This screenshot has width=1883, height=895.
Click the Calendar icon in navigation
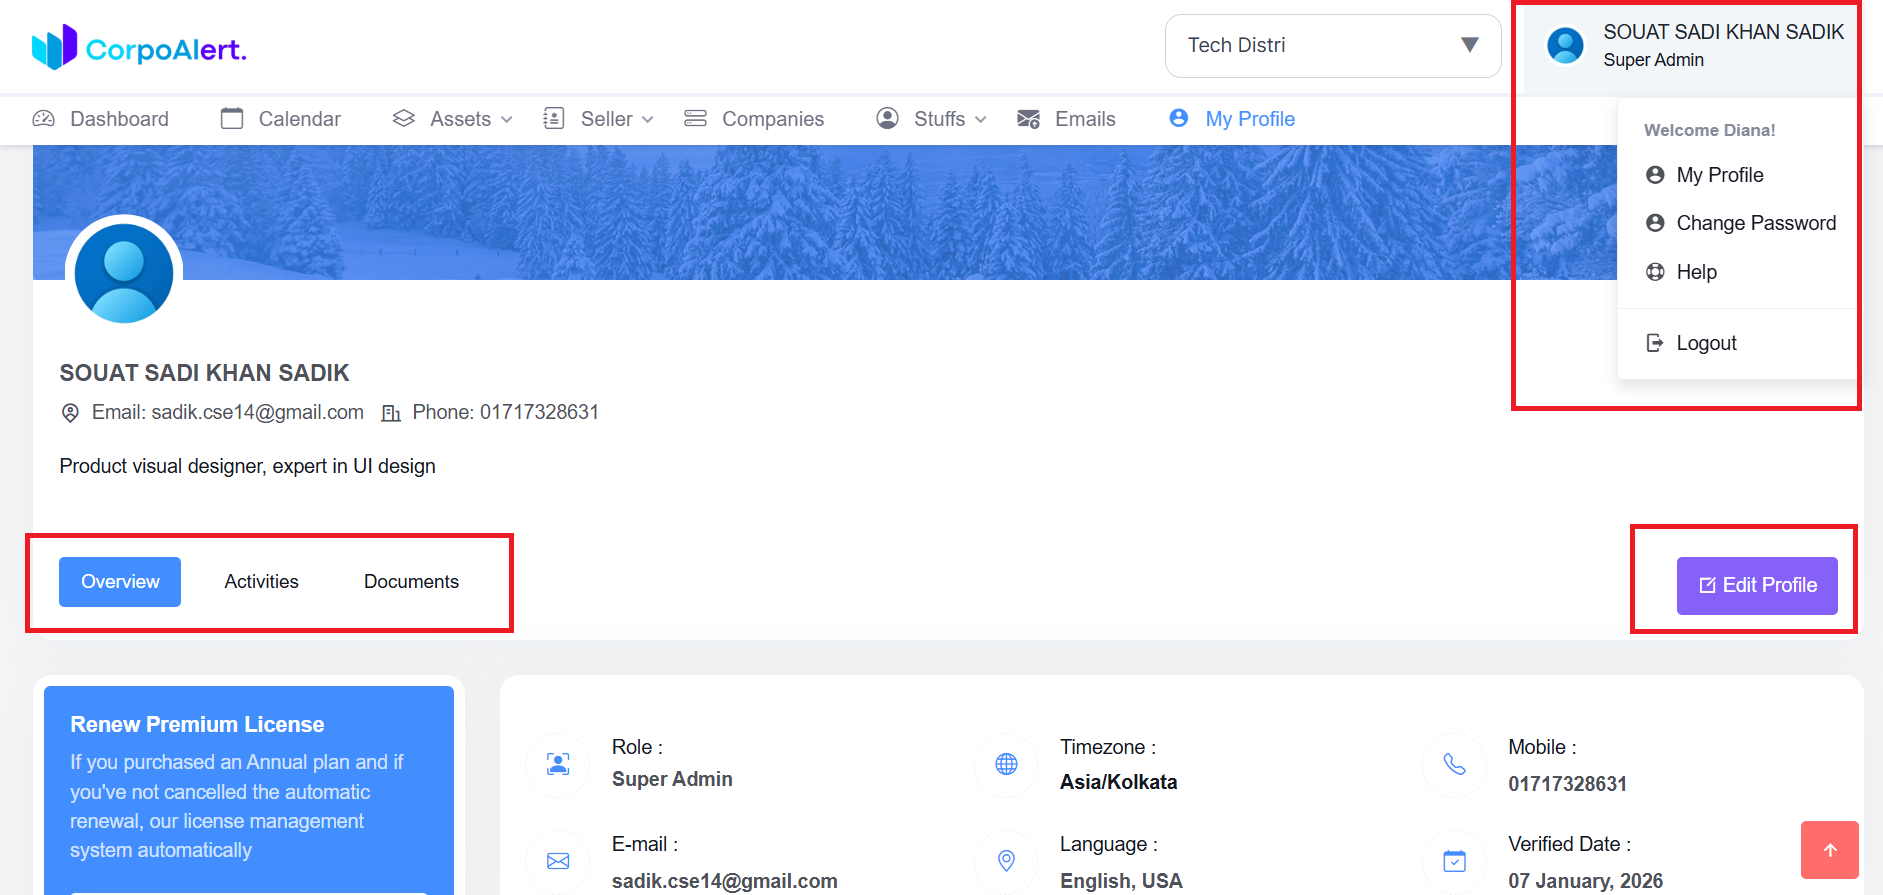pyautogui.click(x=232, y=119)
